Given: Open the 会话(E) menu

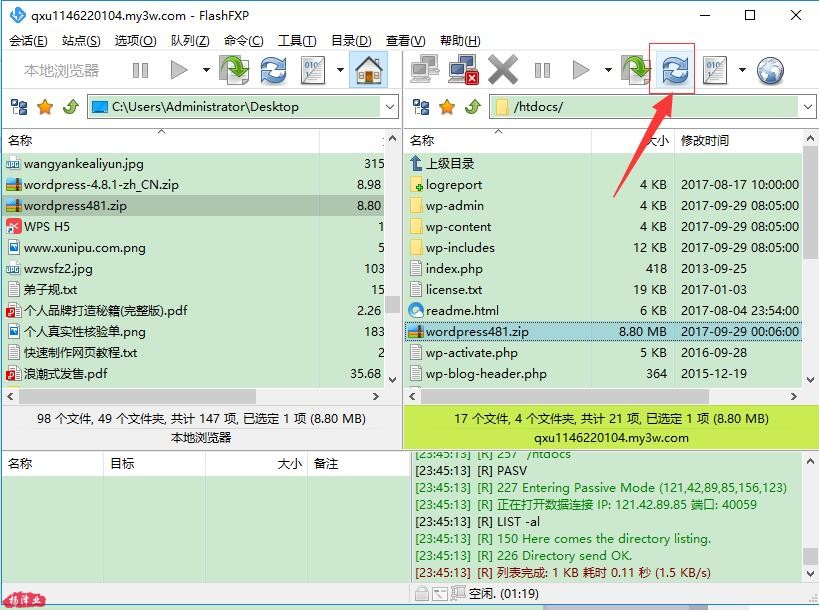Looking at the screenshot, I should click(28, 41).
